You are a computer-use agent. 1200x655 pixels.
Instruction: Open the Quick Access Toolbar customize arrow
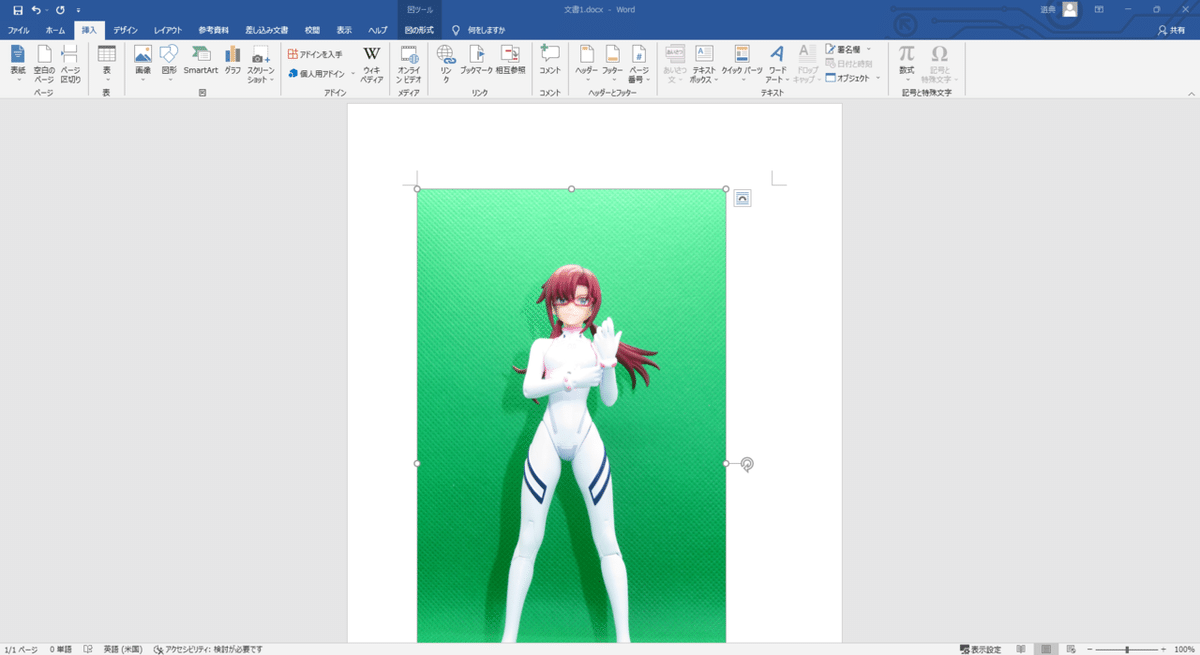coord(78,10)
